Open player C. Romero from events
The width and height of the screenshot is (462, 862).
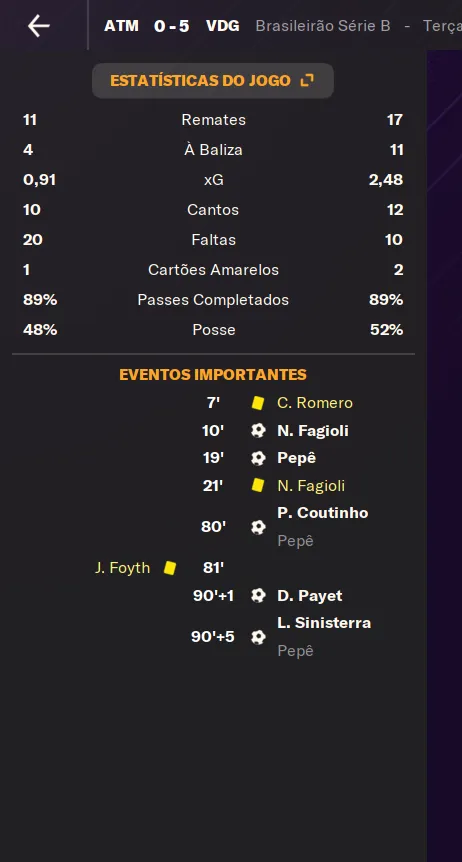click(315, 403)
